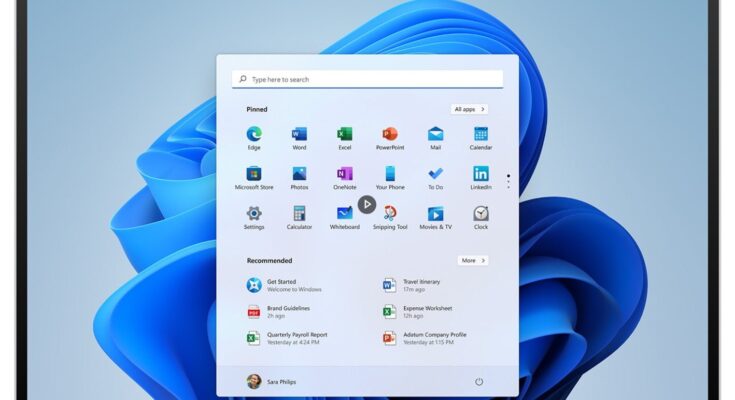The height and width of the screenshot is (400, 735).
Task: Click the search magnifier icon
Action: click(243, 79)
